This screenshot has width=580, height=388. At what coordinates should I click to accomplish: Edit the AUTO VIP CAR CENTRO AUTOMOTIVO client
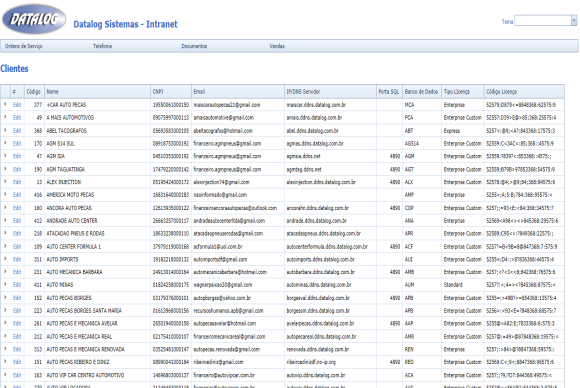17,375
